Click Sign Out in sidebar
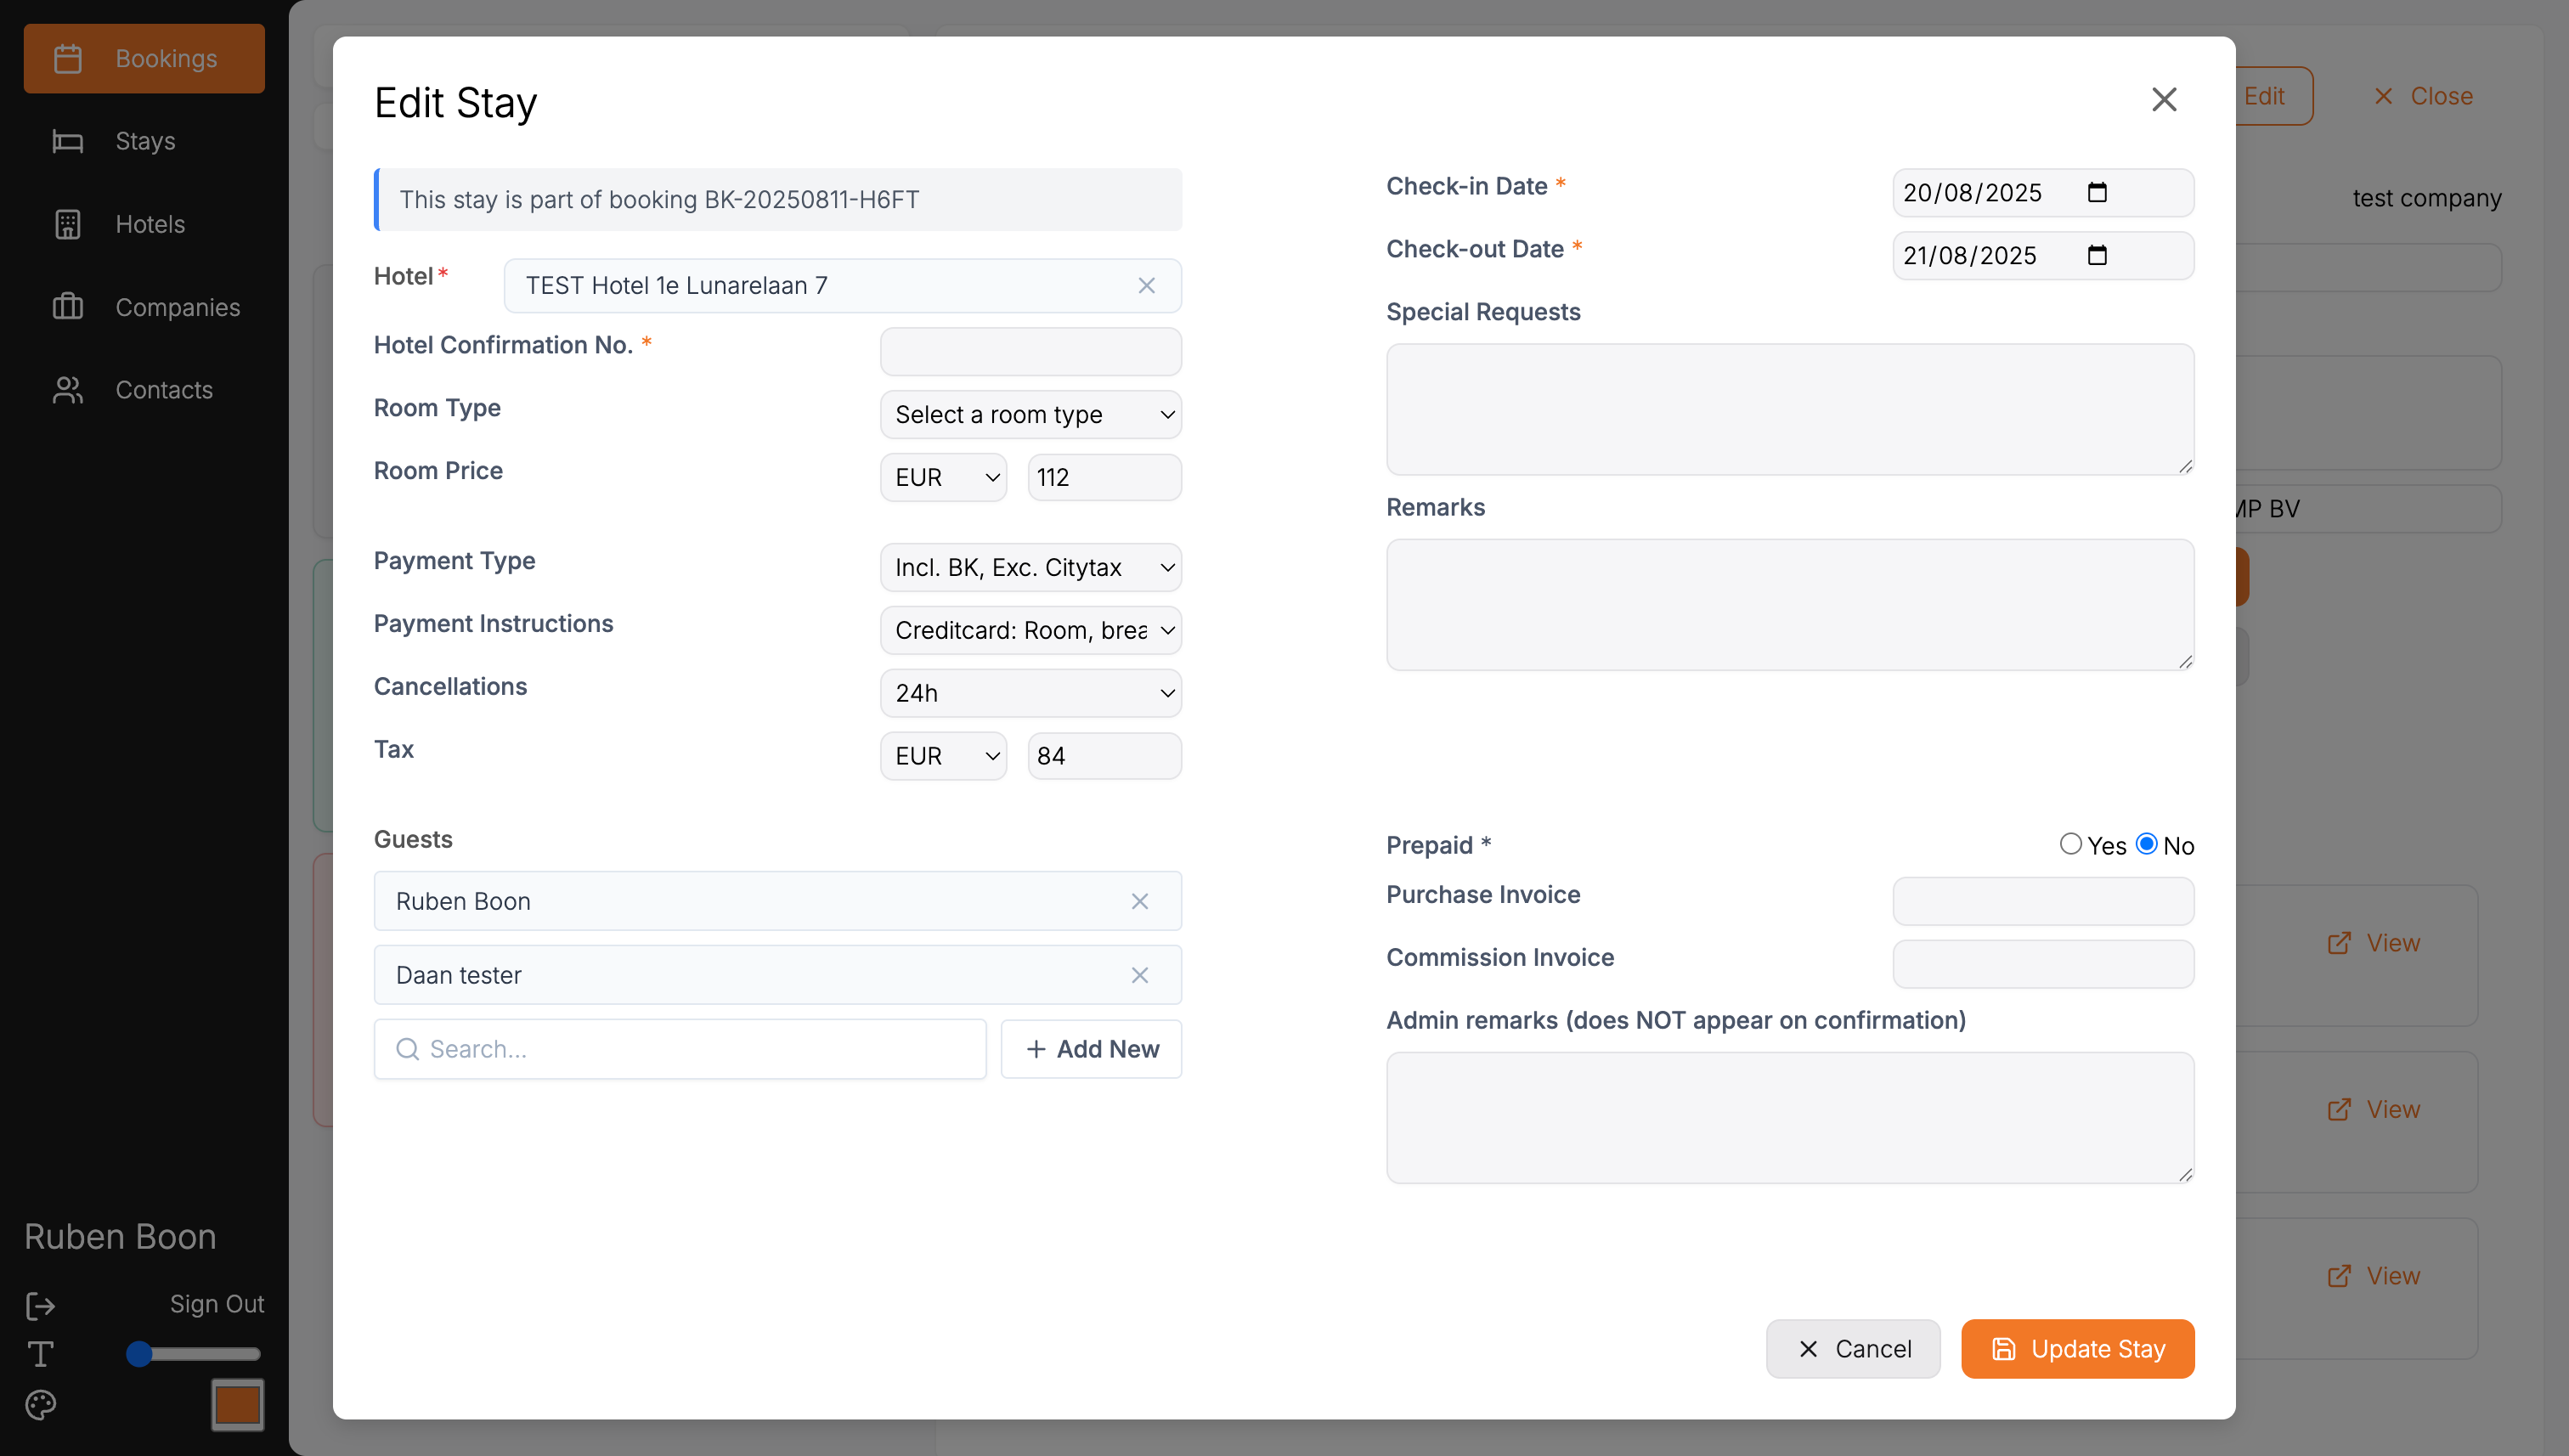 216,1305
